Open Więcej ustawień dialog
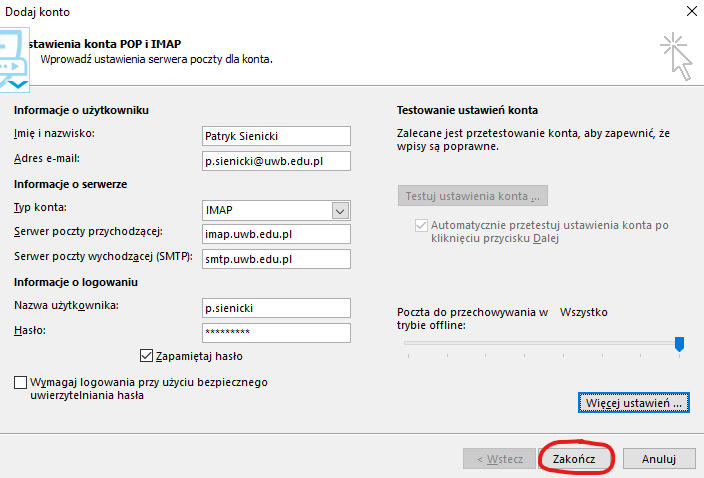This screenshot has height=478, width=704. (634, 403)
